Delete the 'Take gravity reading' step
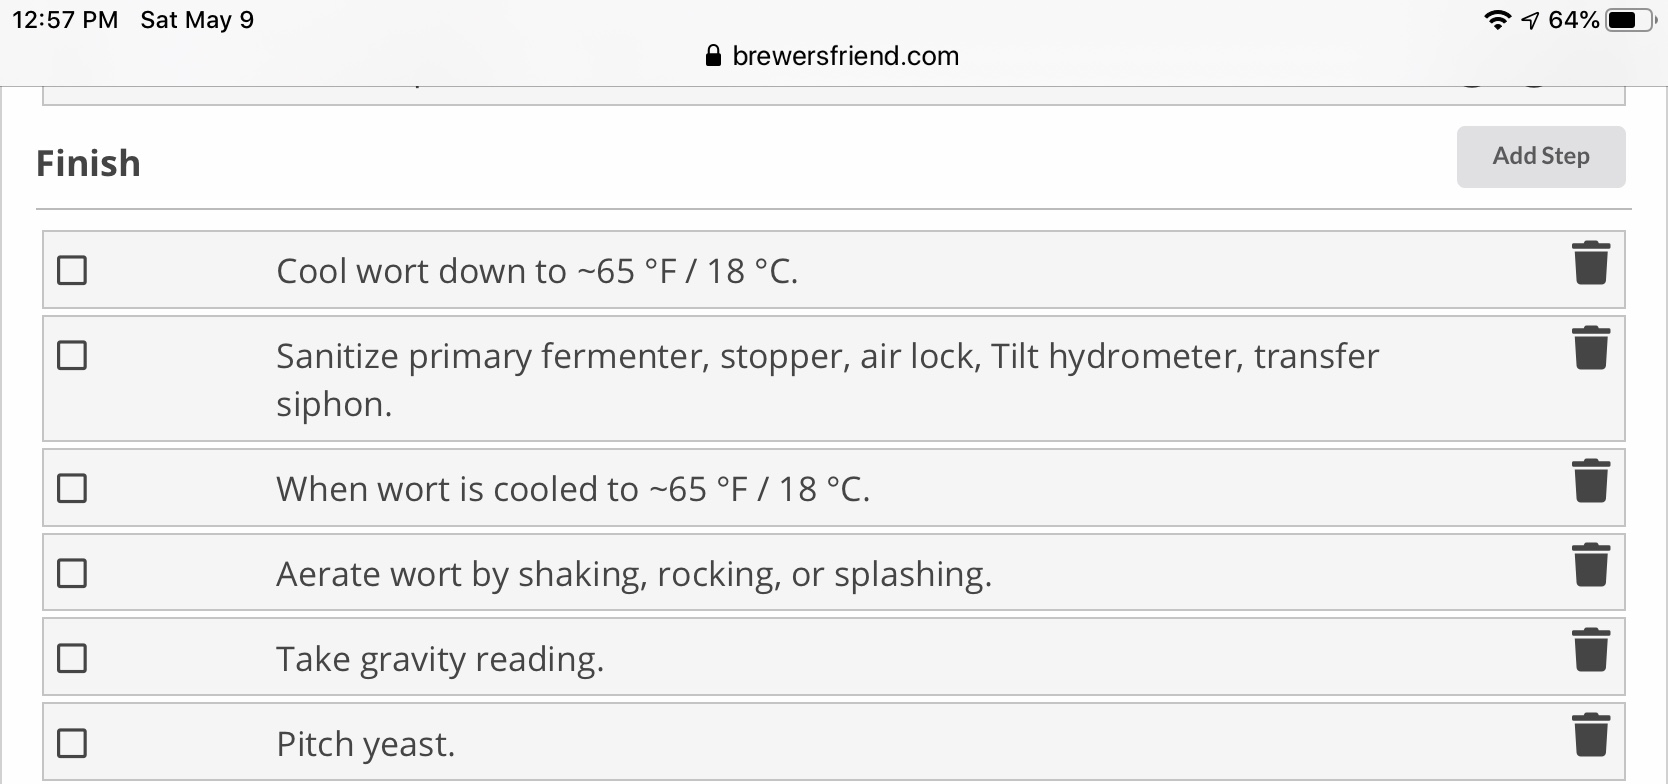This screenshot has height=784, width=1668. point(1590,650)
